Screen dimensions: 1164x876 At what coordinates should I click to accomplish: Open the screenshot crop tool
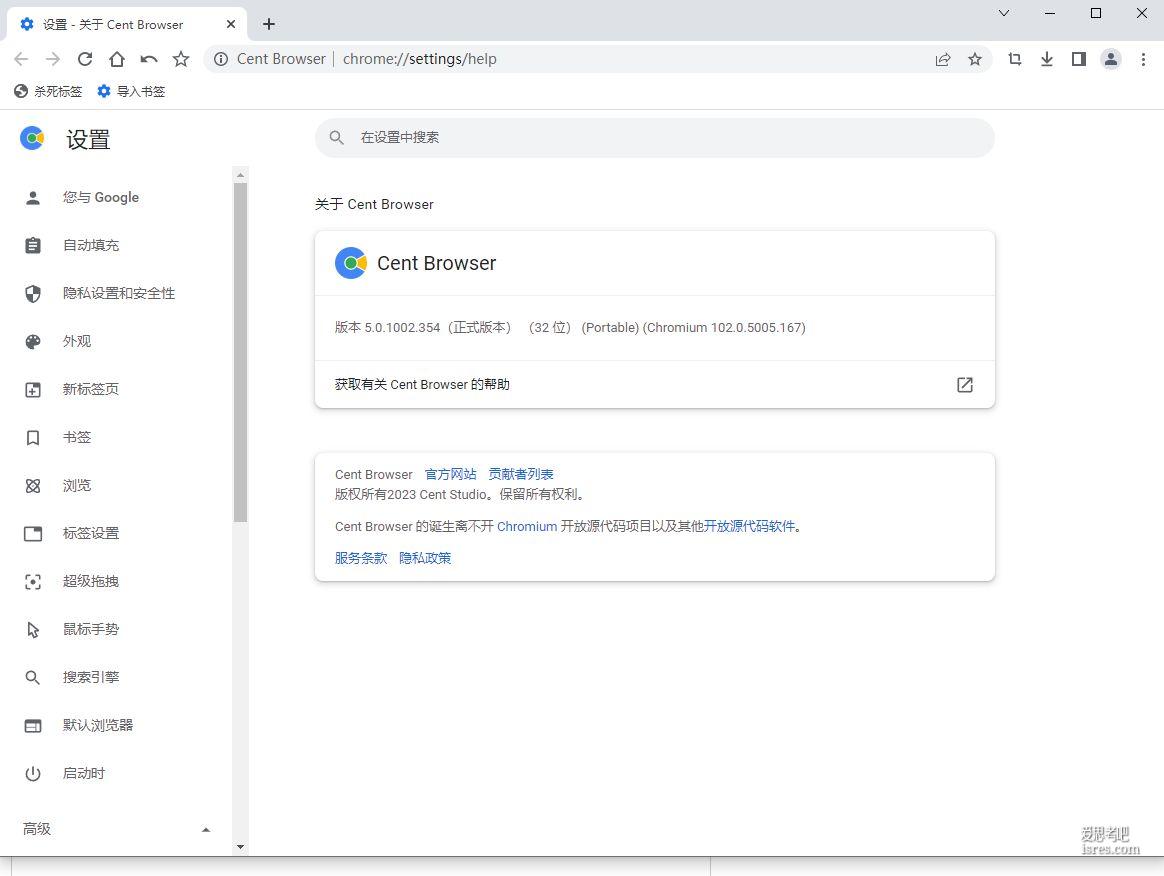click(1015, 59)
